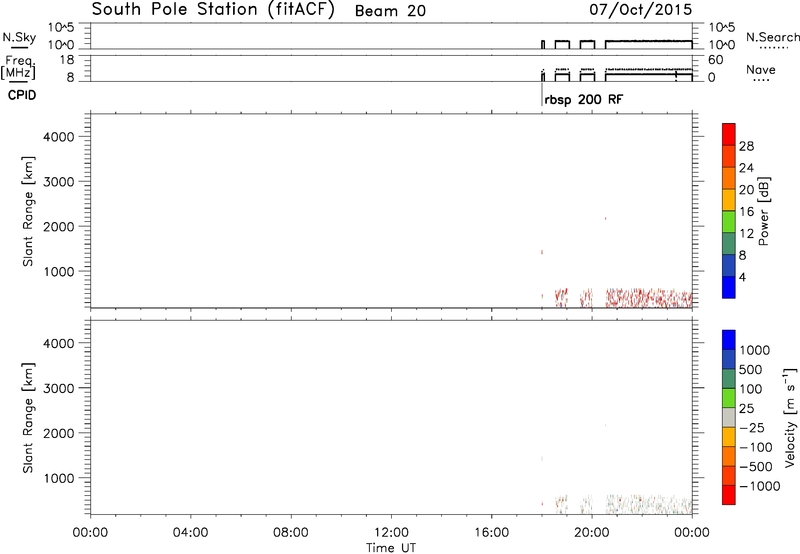Click the 1000 tick of the power panel
The height and width of the screenshot is (554, 800).
coord(58,271)
